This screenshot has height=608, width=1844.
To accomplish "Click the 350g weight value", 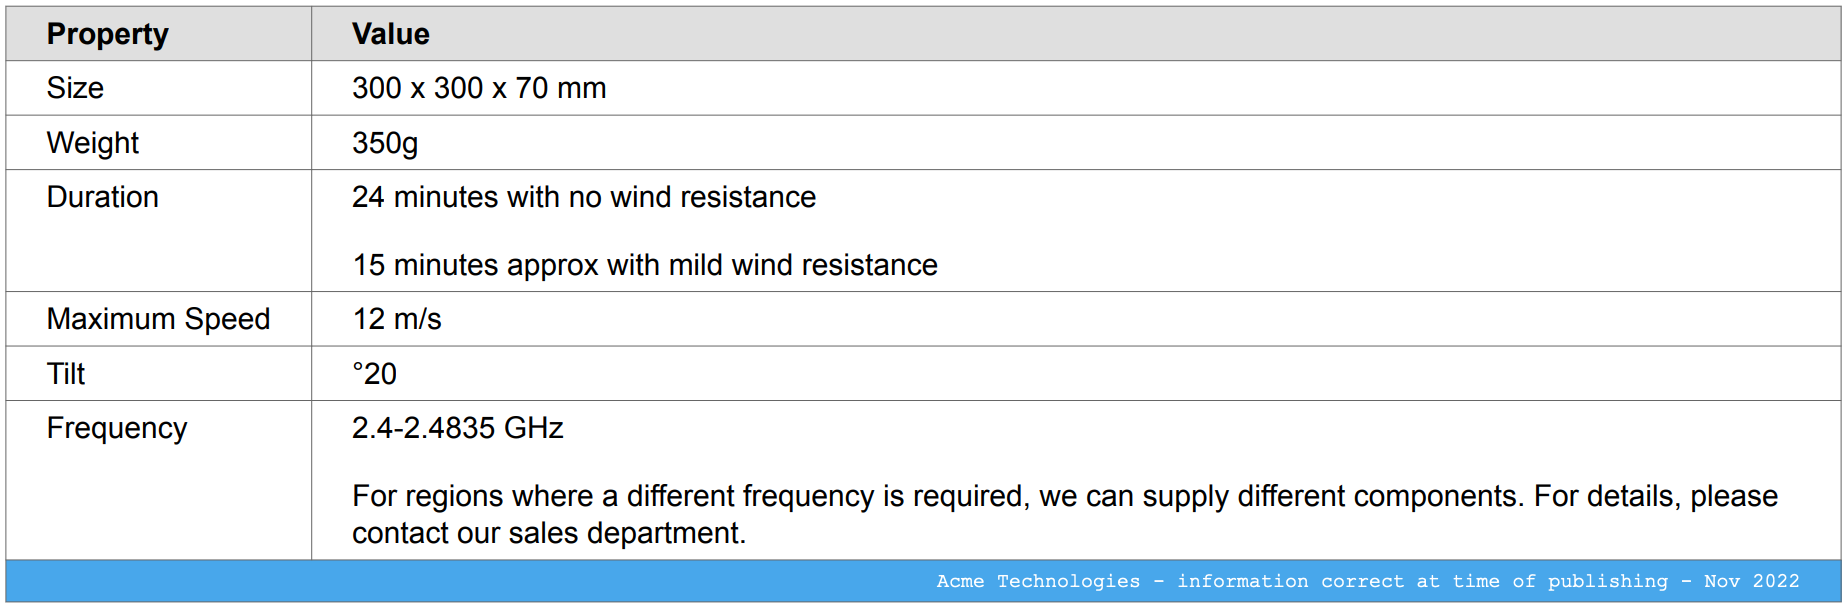I will coord(385,143).
